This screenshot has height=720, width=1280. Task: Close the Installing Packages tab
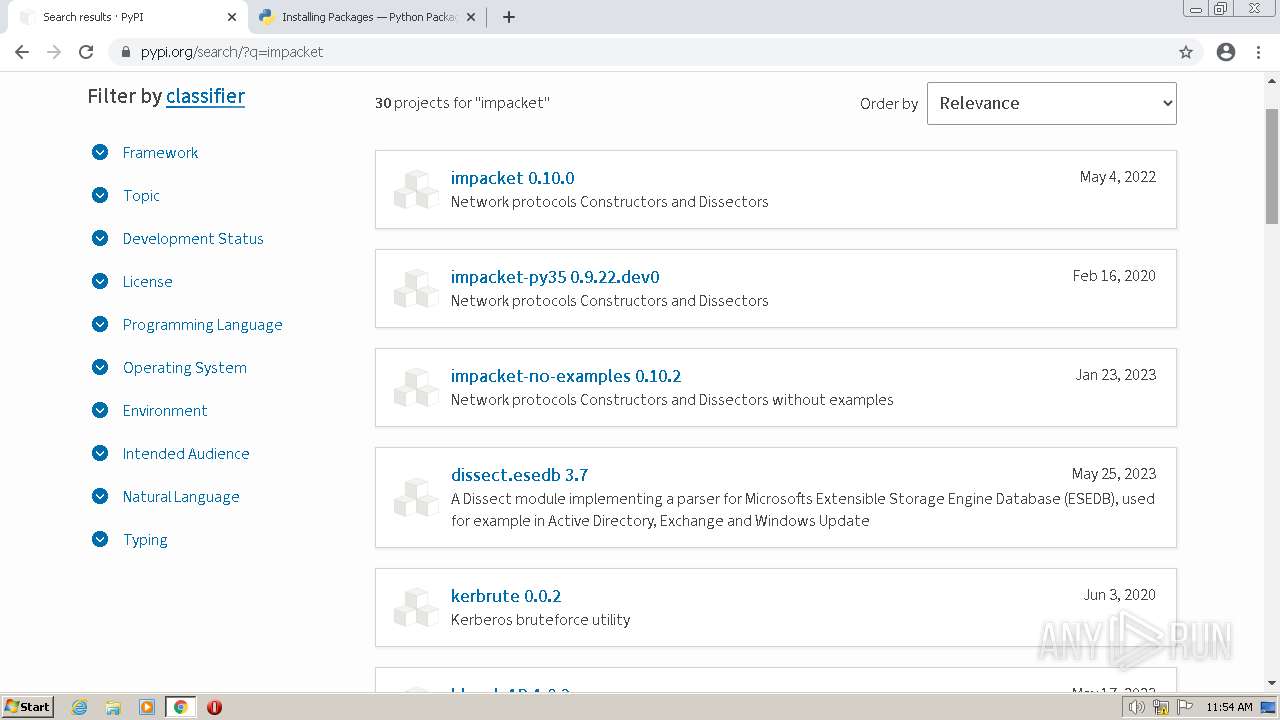pyautogui.click(x=471, y=17)
